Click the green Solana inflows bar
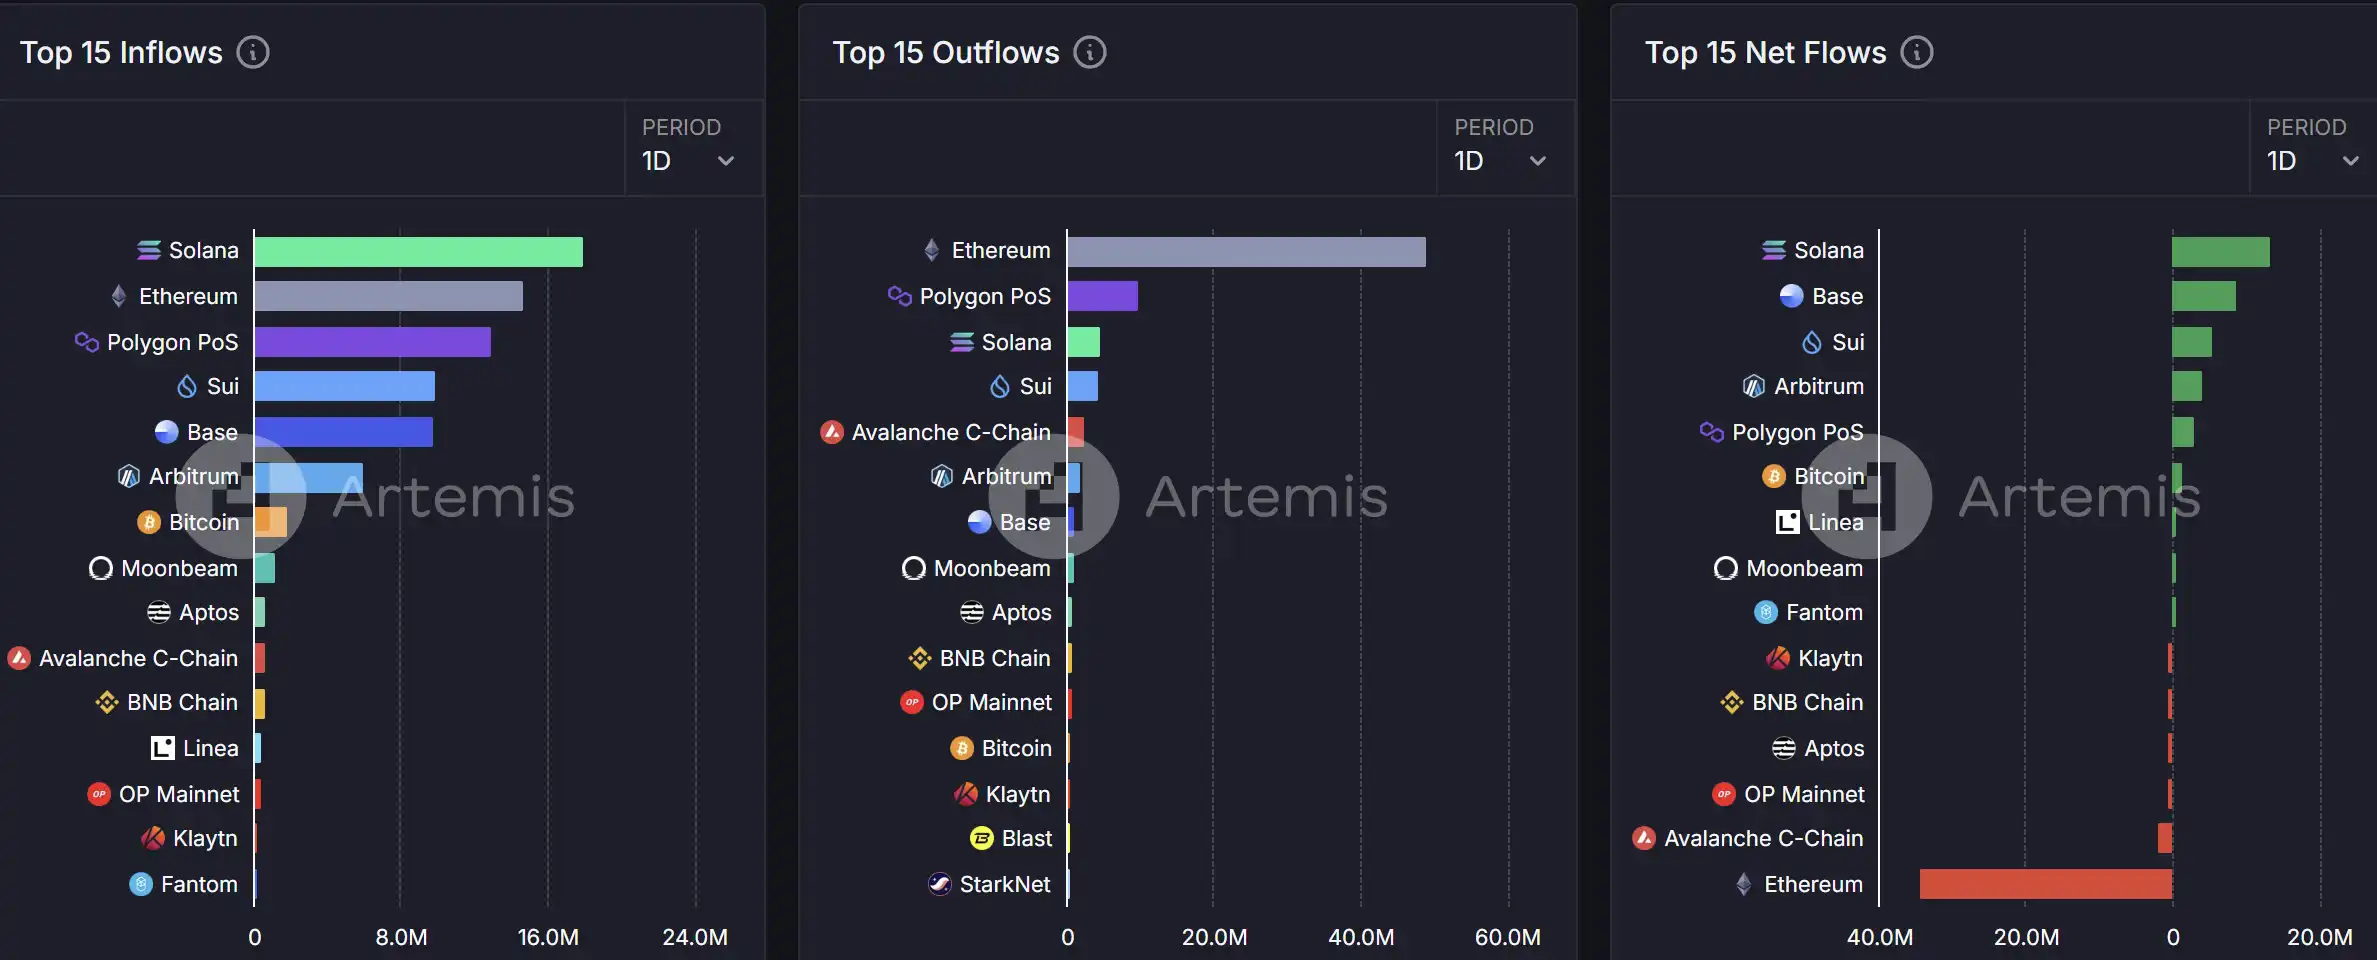 tap(418, 252)
